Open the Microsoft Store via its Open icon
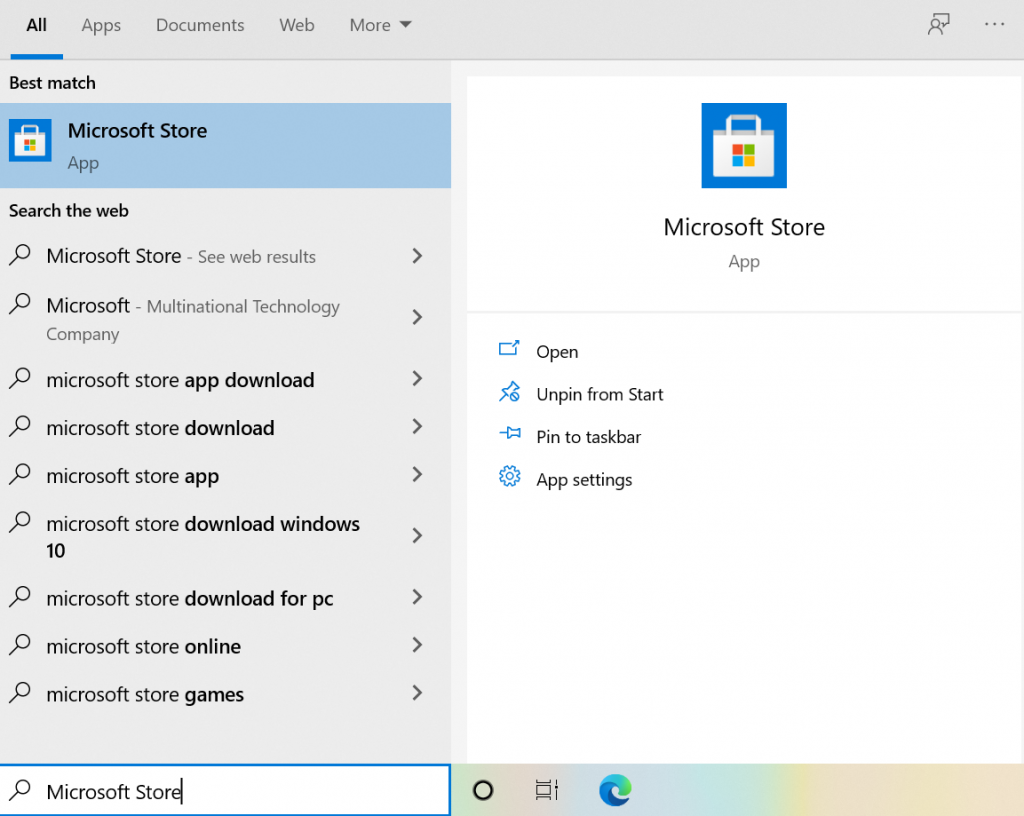 click(510, 351)
